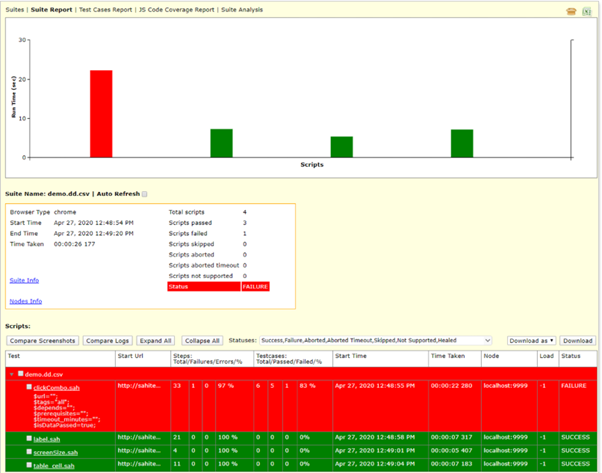Screen dimensions: 602x473
Task: Click the Expand All button
Action: (155, 341)
